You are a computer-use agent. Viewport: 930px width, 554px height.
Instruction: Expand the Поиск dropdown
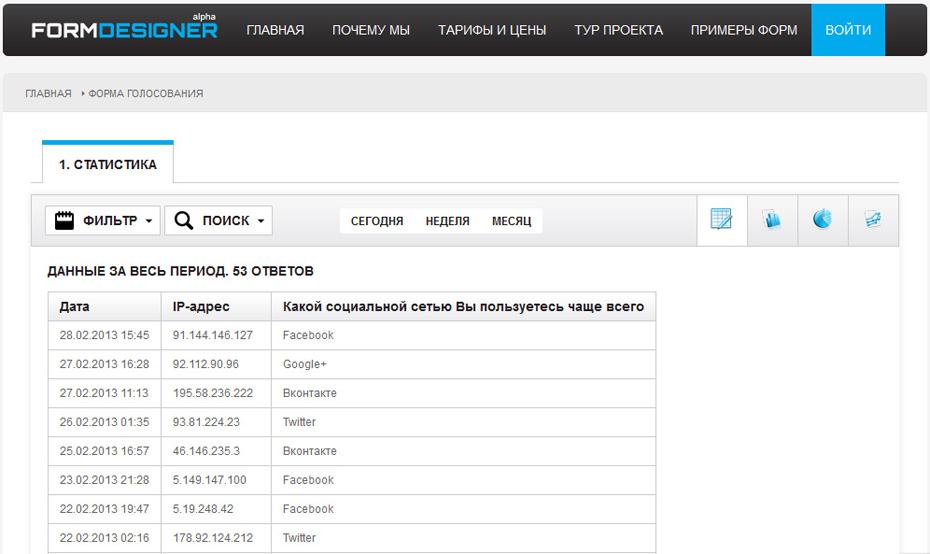pos(218,221)
